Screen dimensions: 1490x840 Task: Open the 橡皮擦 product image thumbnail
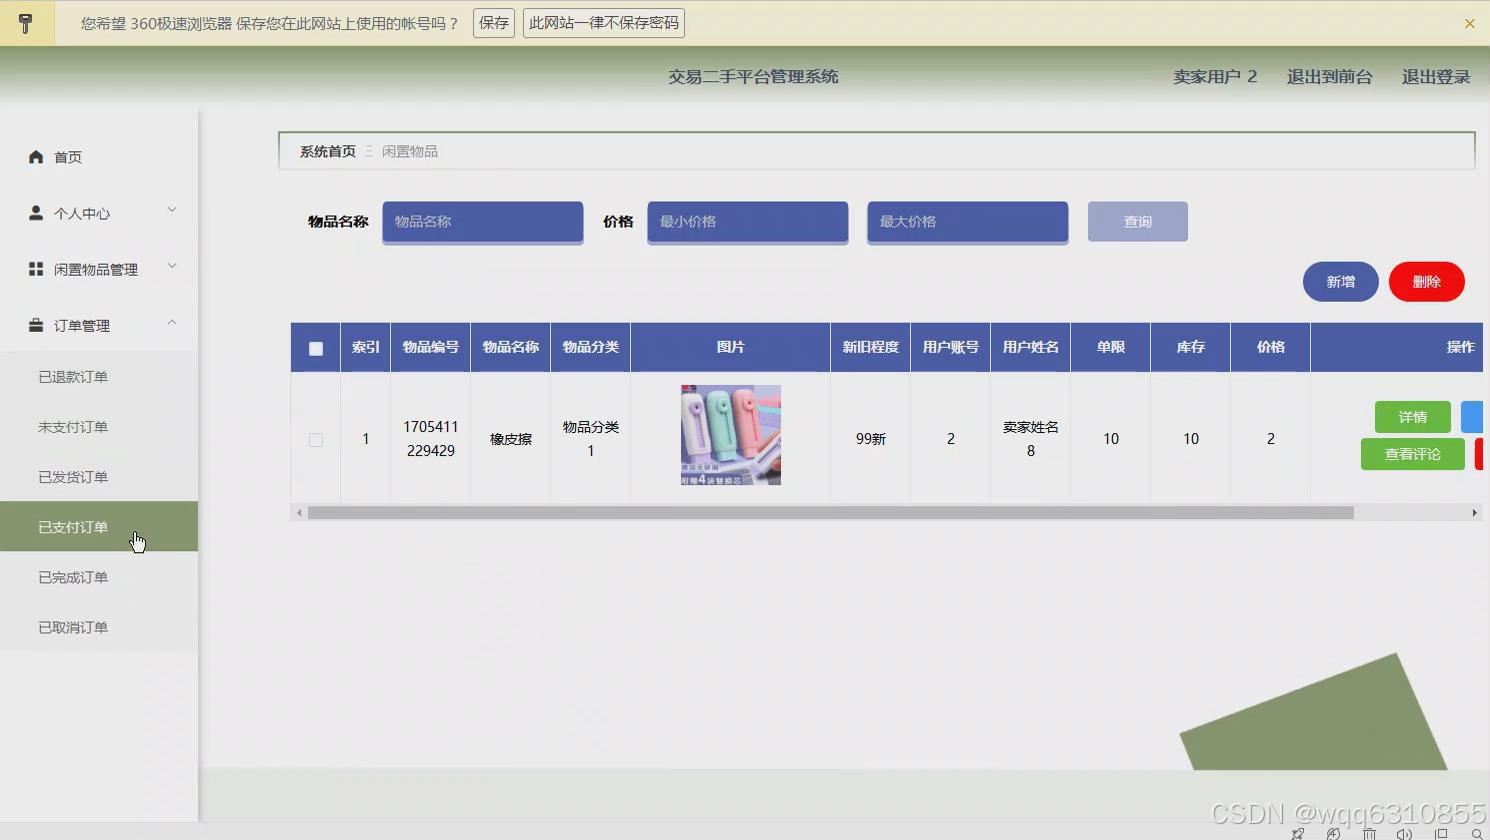point(731,435)
